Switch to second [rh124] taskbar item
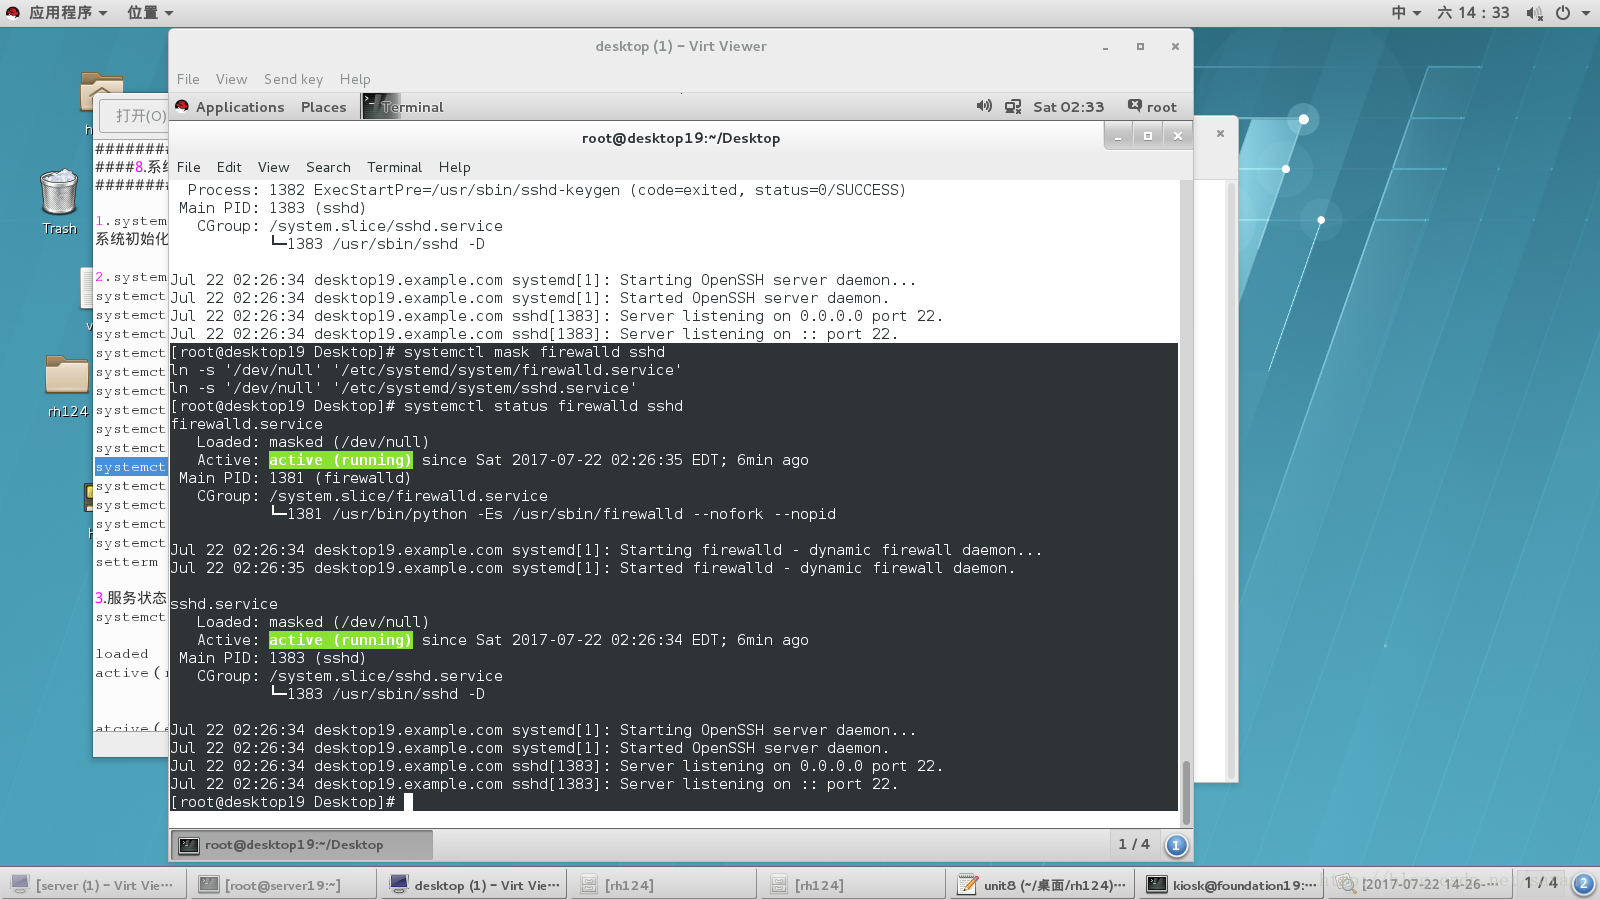 pyautogui.click(x=853, y=885)
